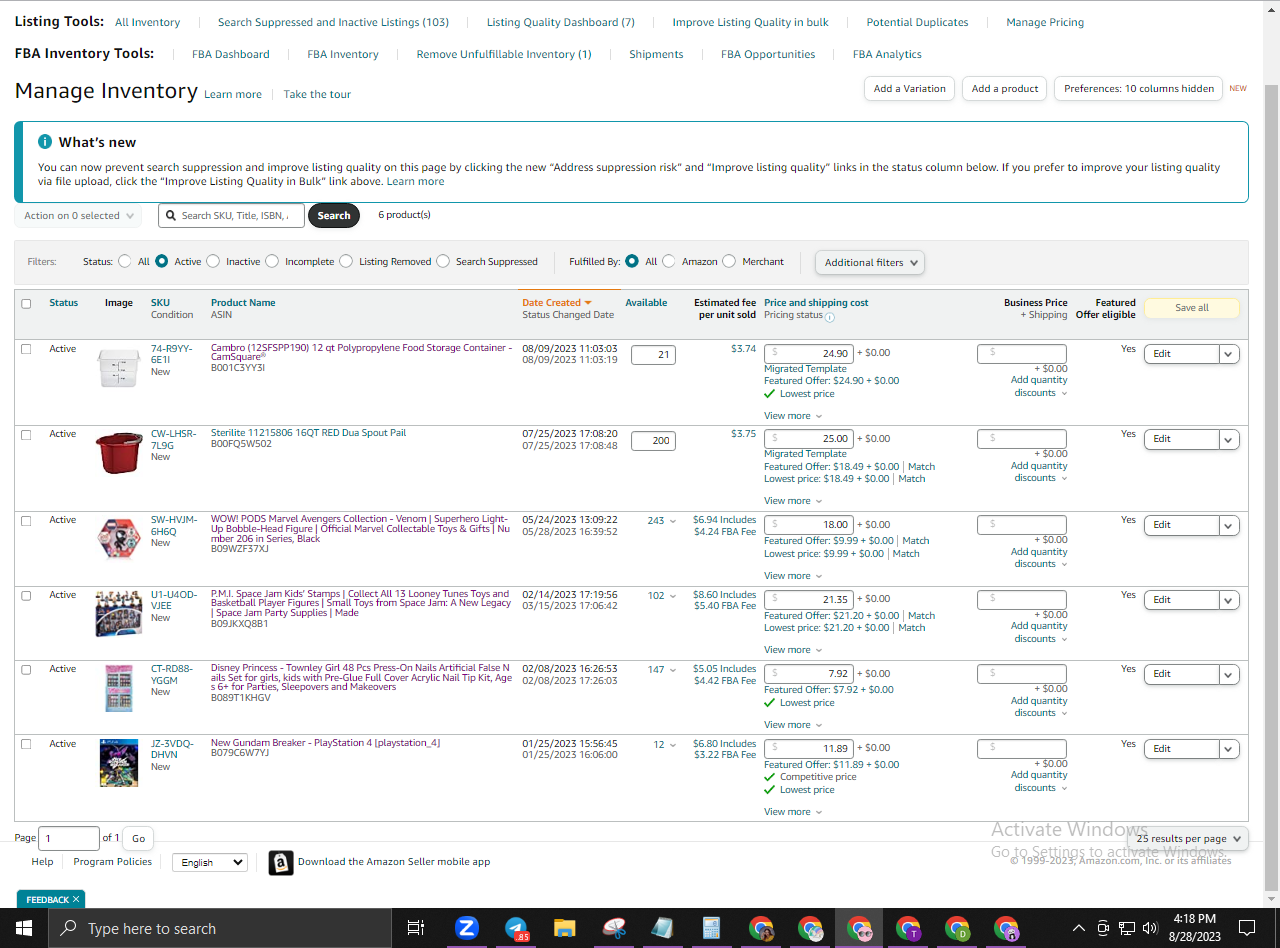Click the Cambro food storage container thumbnail
The image size is (1280, 948).
(119, 368)
